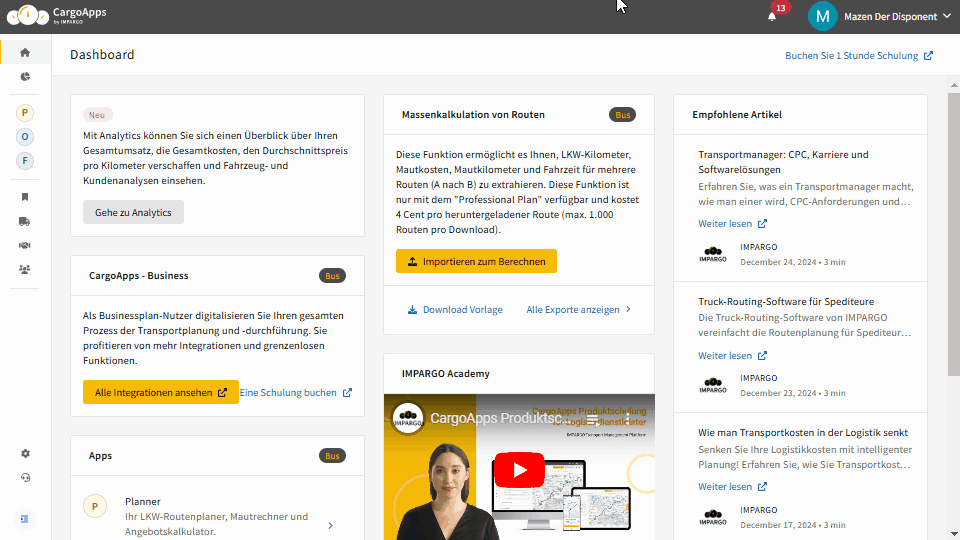Viewport: 960px width, 540px height.
Task: Open the Analytics pie chart sidebar icon
Action: (24, 77)
